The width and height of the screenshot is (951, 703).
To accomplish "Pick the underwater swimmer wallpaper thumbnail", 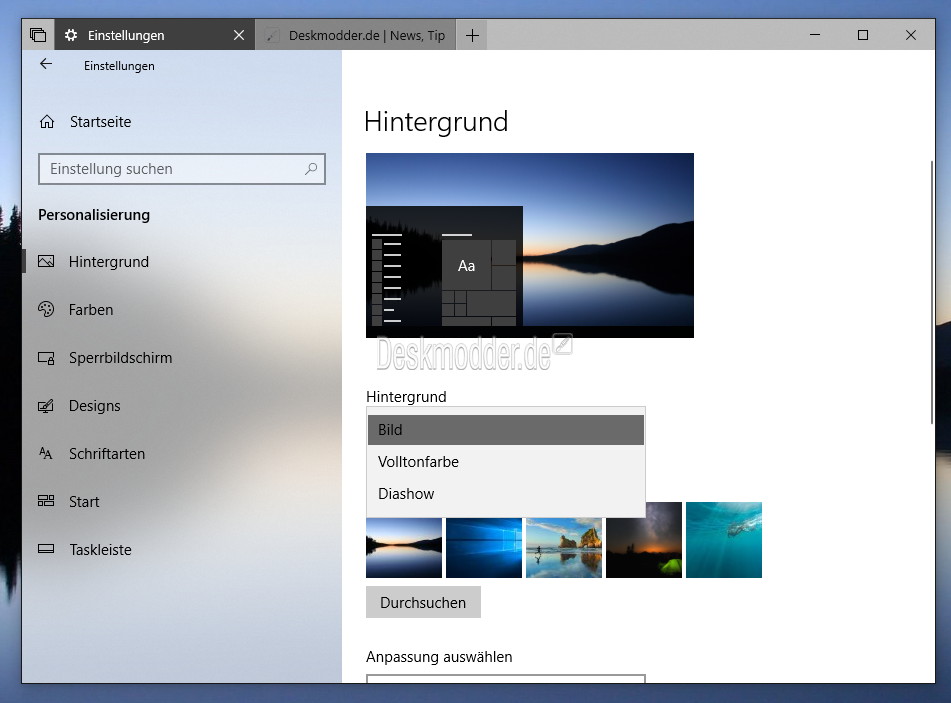I will (x=724, y=540).
